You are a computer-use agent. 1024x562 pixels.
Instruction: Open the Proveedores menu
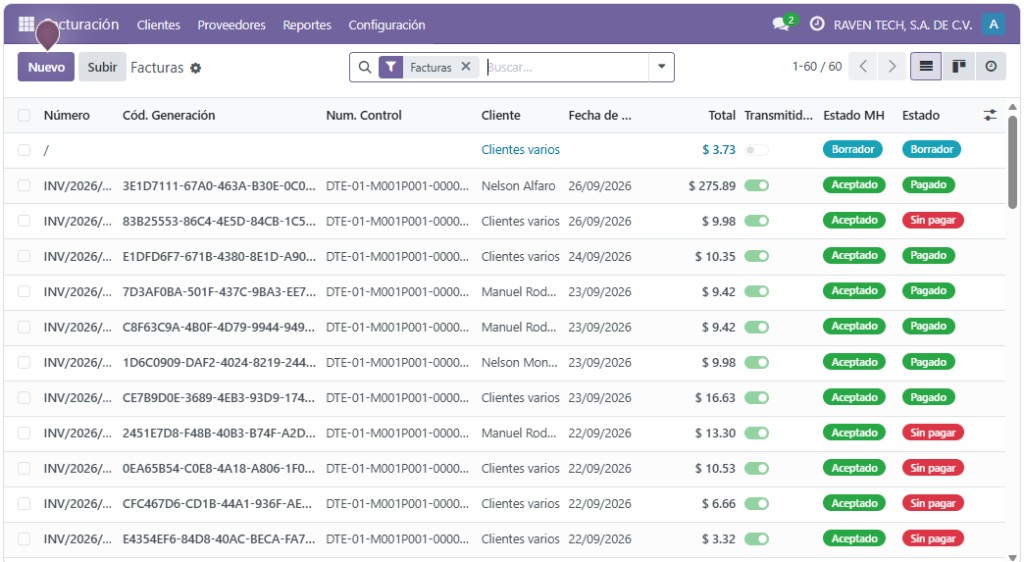[231, 25]
